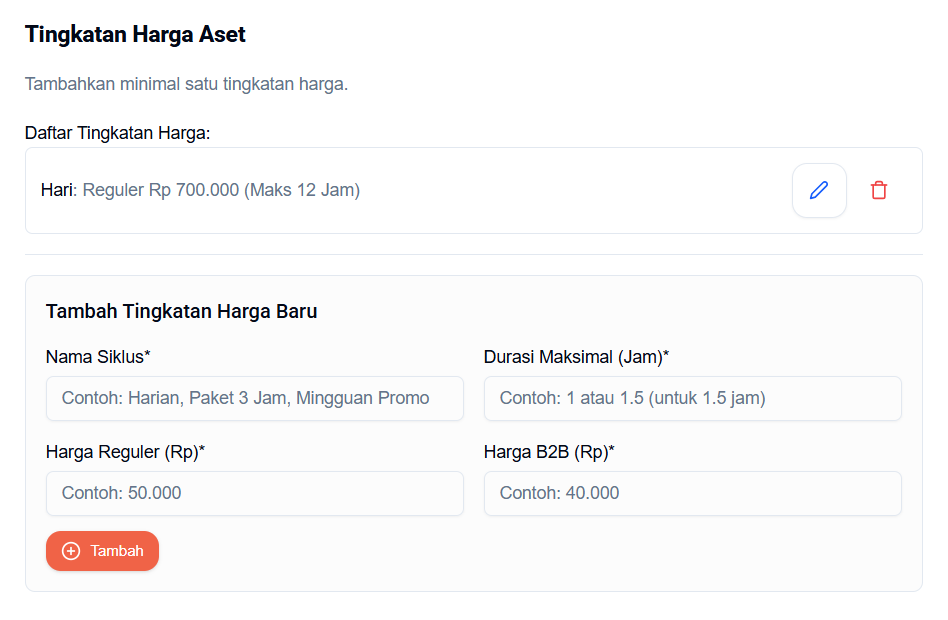
Task: Click the Tingkatan Harga Aset heading
Action: [x=135, y=35]
